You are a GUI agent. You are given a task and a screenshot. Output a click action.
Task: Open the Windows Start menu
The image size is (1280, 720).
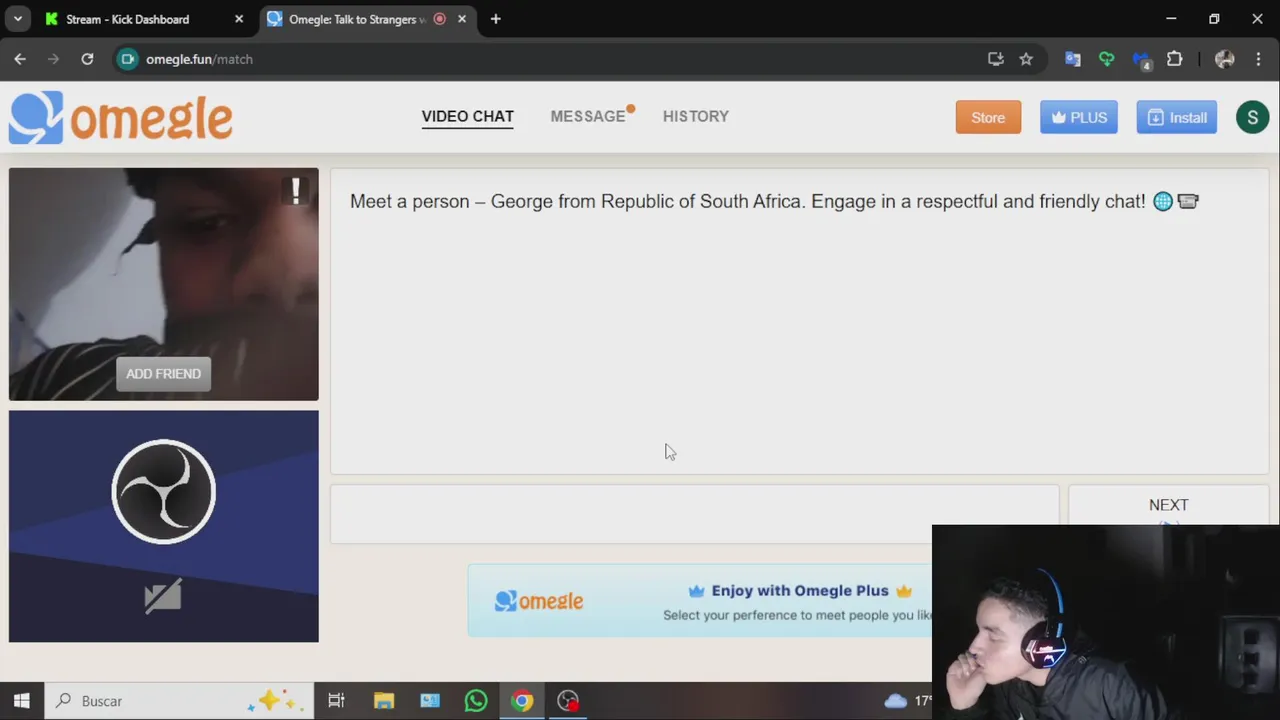point(21,701)
